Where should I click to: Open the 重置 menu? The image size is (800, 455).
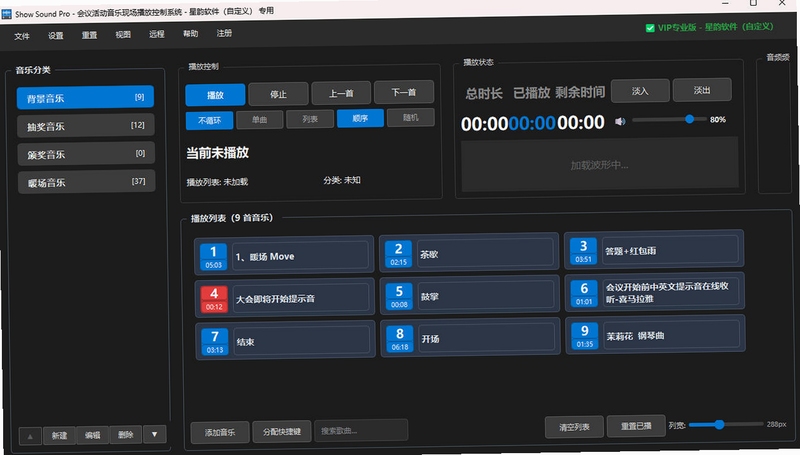(89, 35)
